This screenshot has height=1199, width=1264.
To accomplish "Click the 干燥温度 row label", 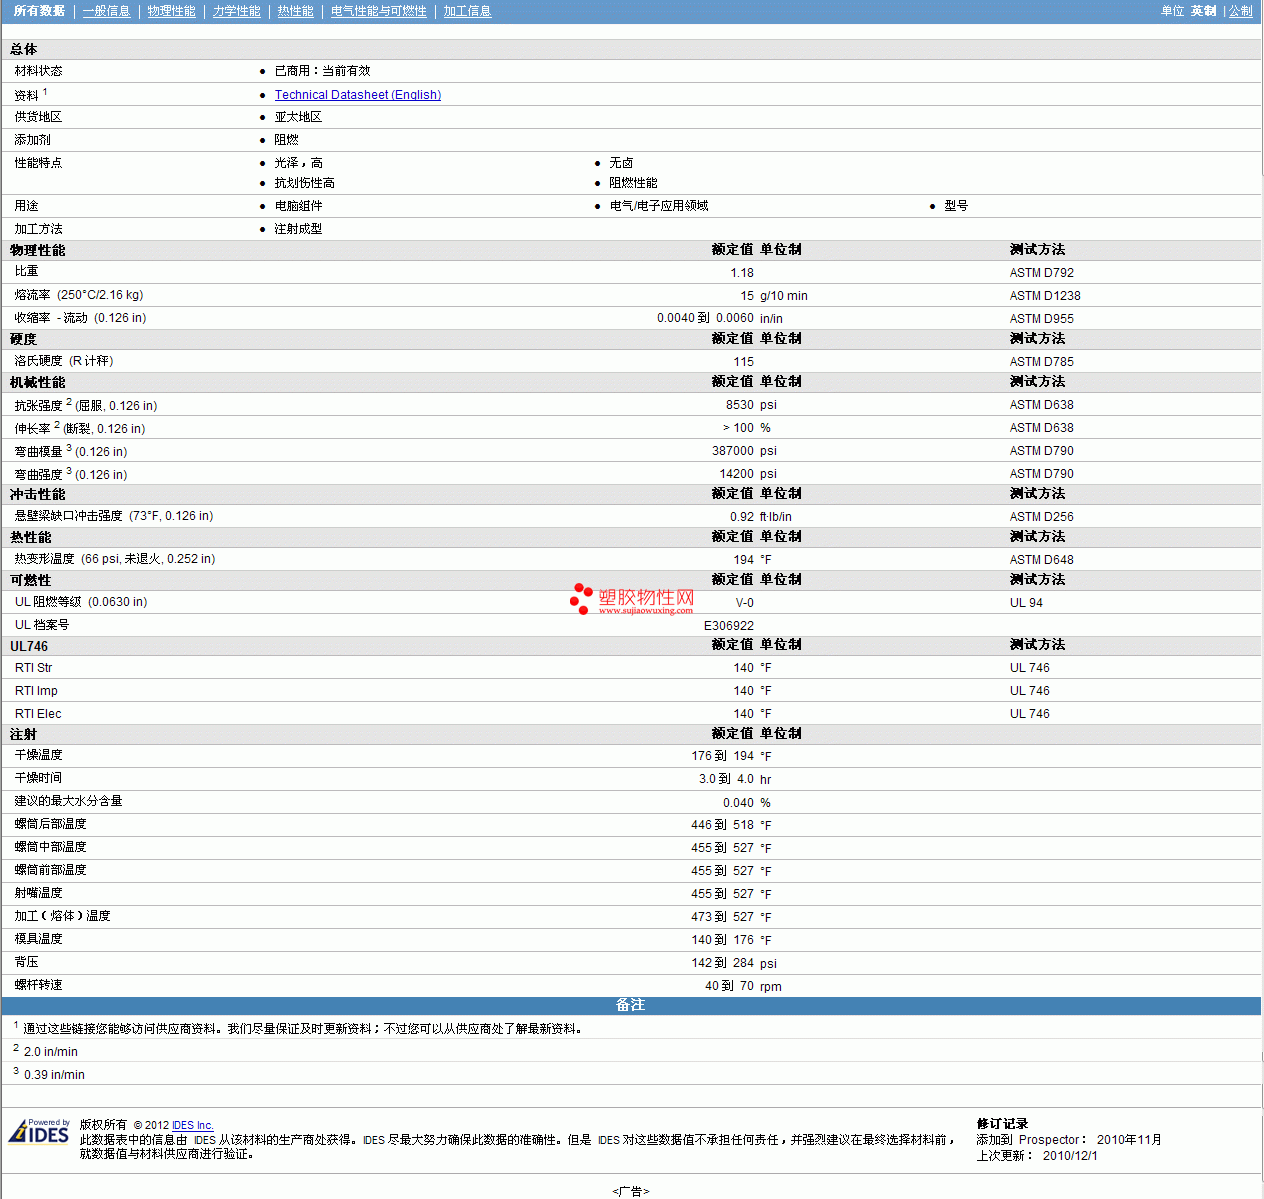I will pyautogui.click(x=38, y=755).
